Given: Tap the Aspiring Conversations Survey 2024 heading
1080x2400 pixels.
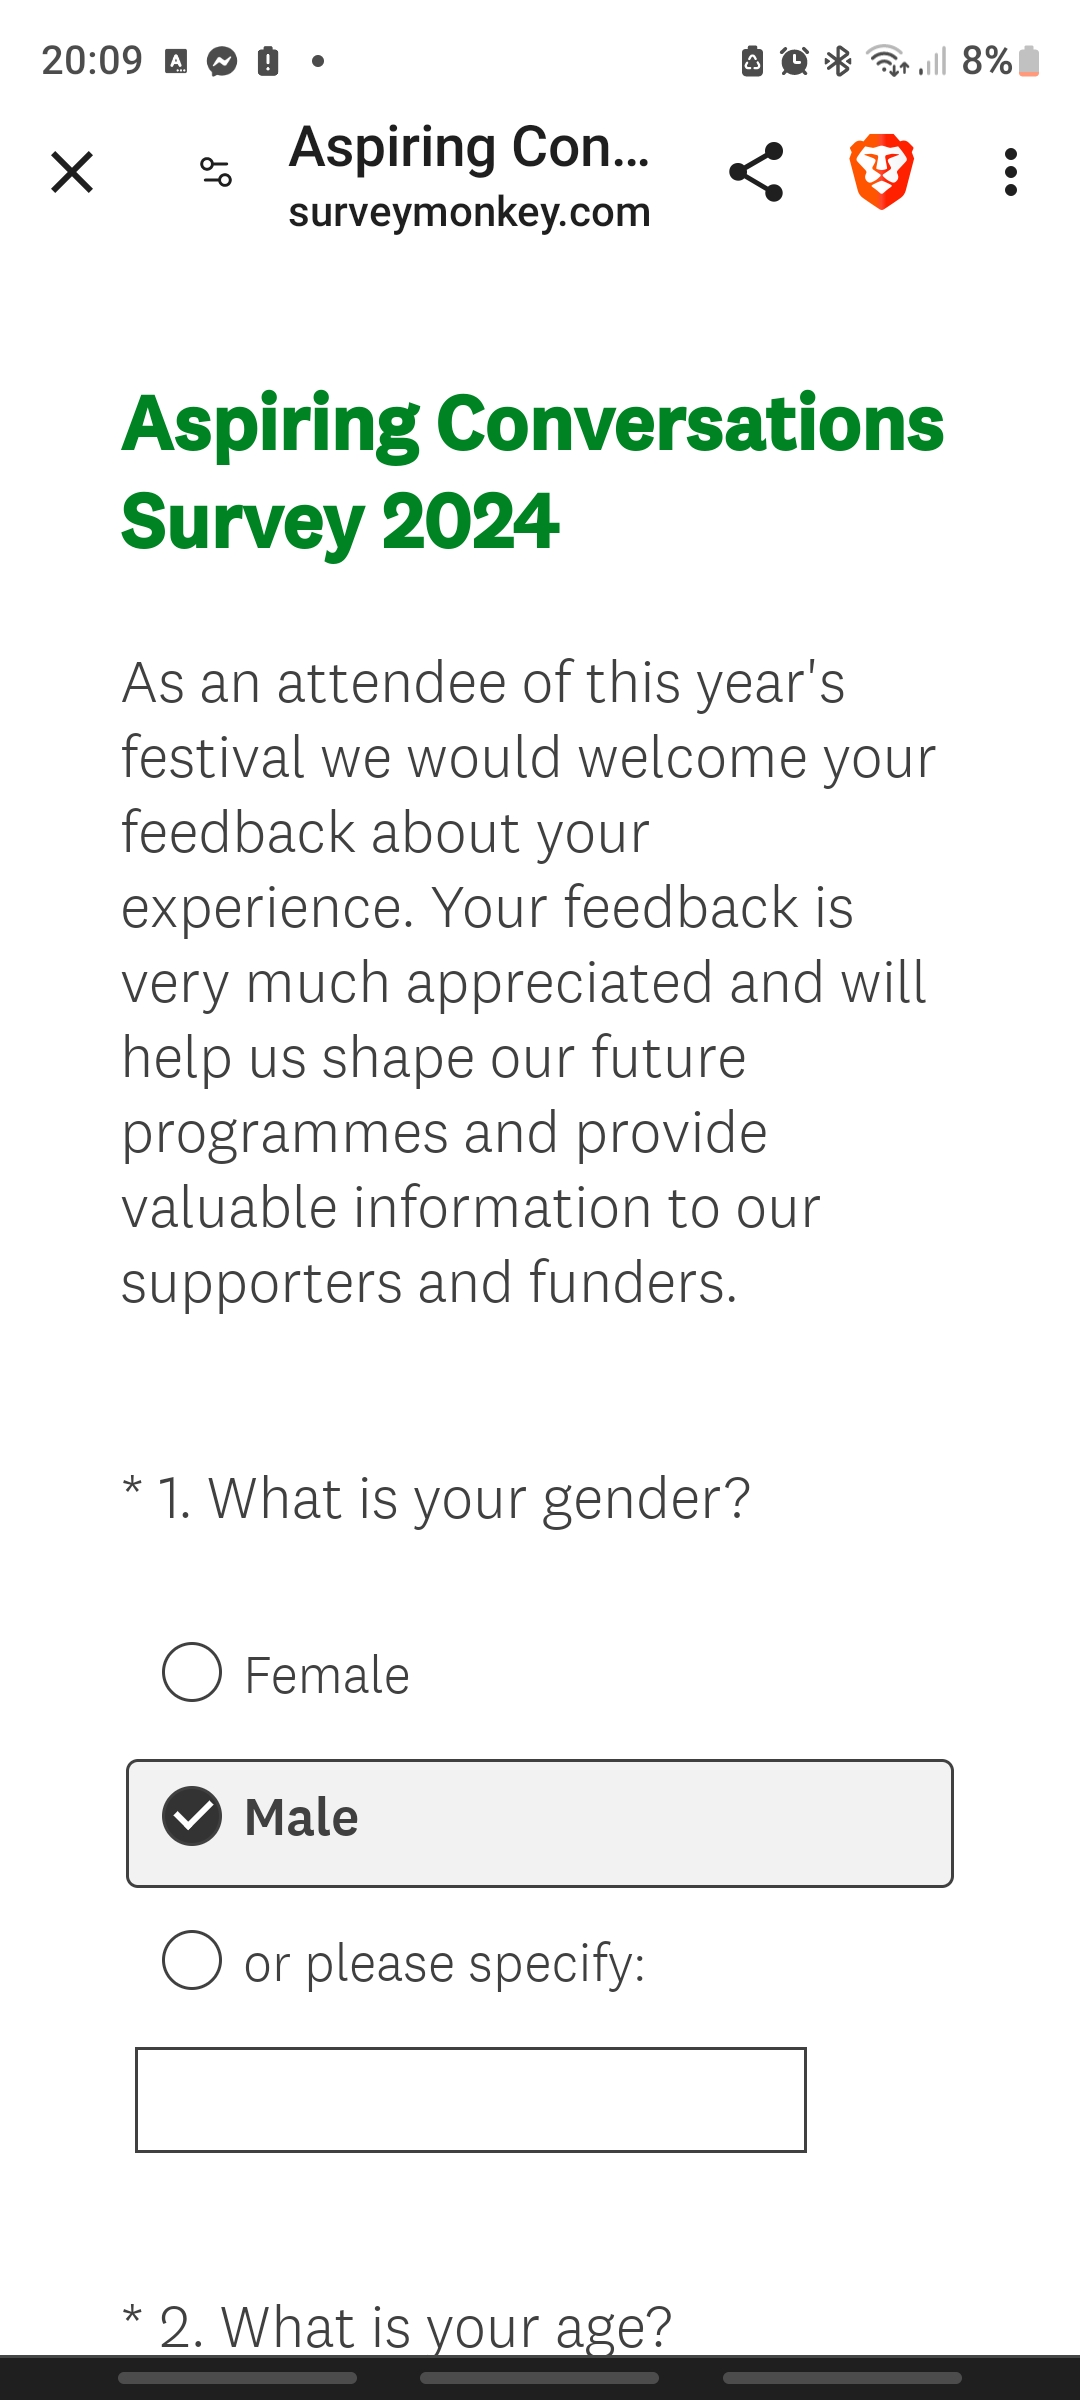Looking at the screenshot, I should point(532,472).
